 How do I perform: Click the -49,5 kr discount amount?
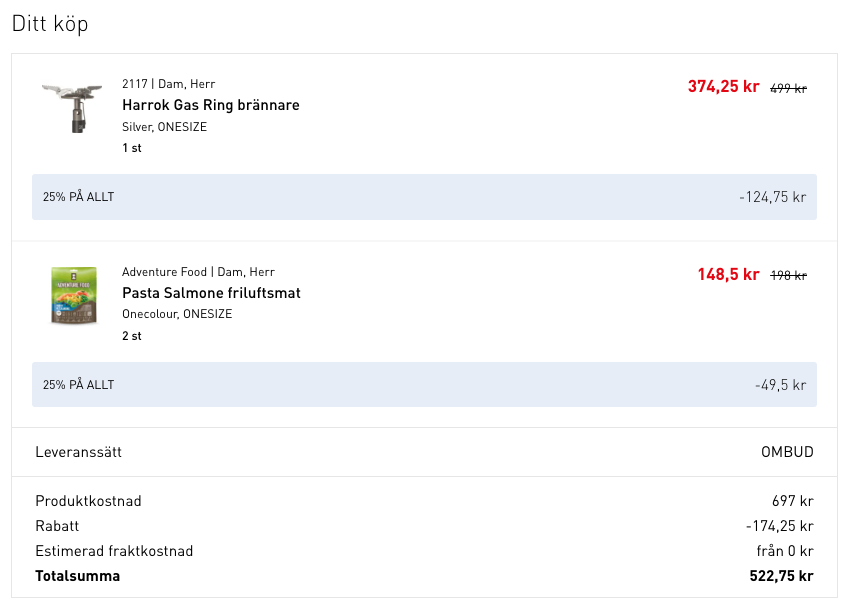780,385
